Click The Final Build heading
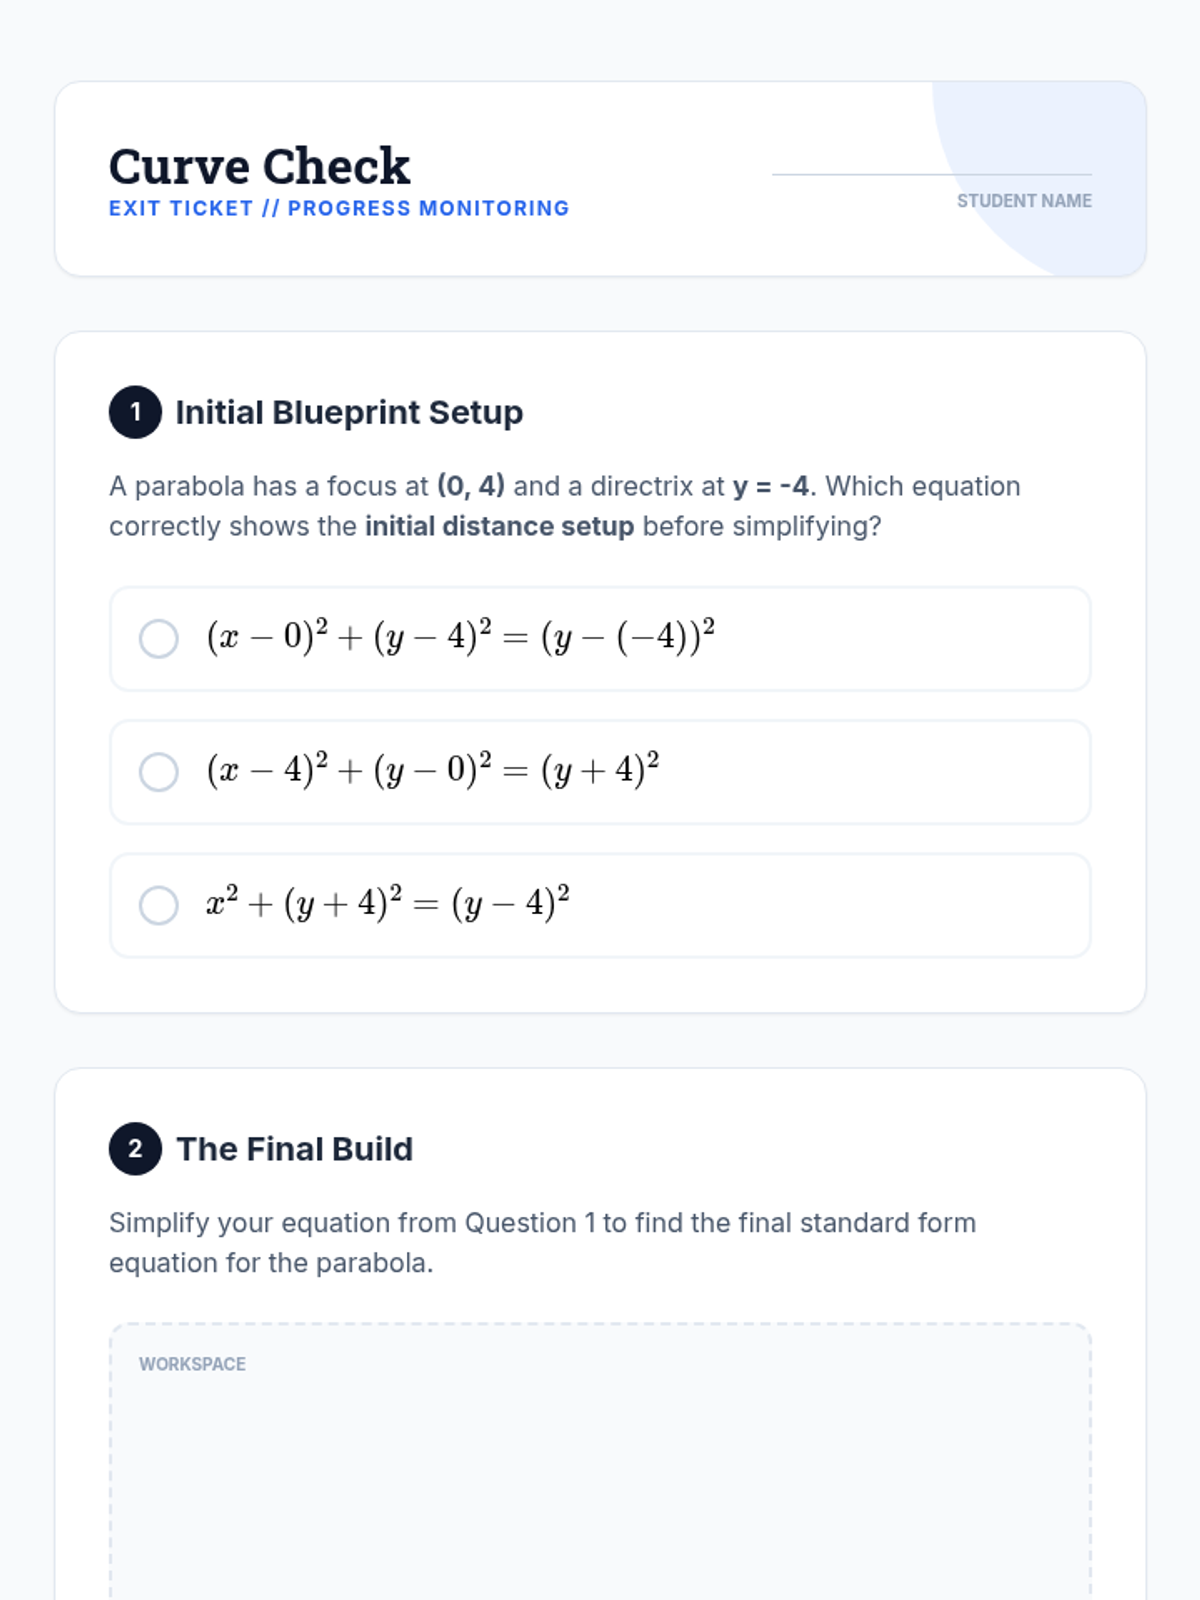Viewport: 1200px width, 1600px height. pyautogui.click(x=294, y=1149)
